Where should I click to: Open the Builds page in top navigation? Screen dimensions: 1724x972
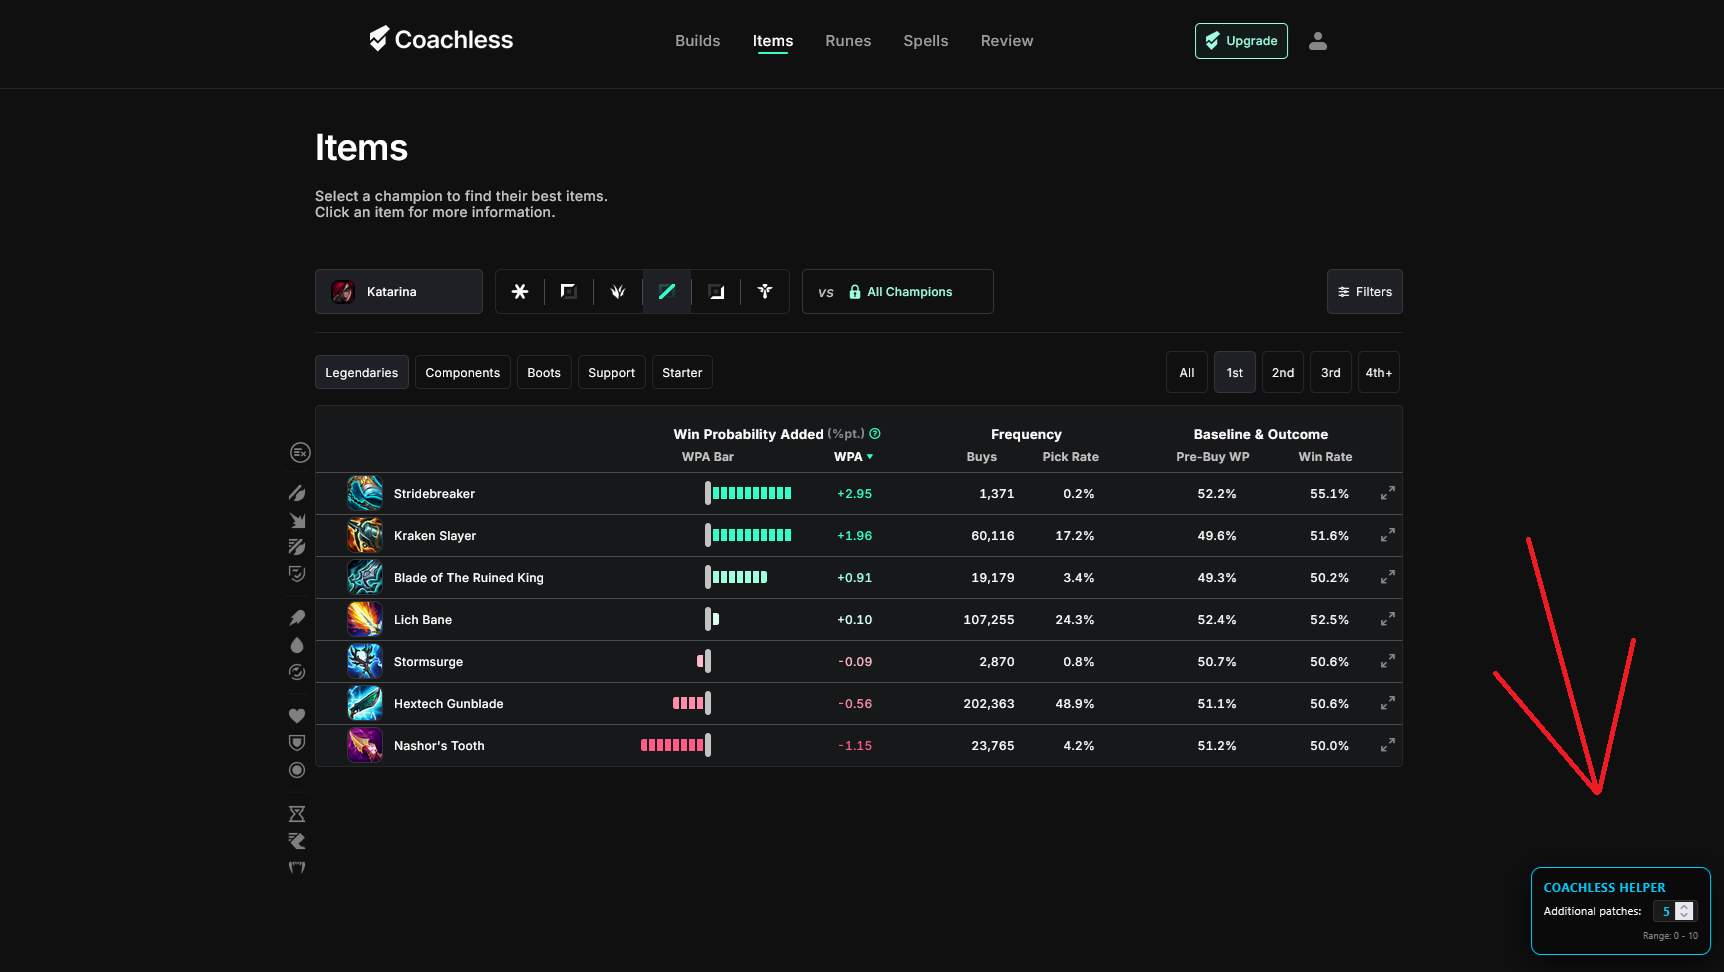point(698,41)
